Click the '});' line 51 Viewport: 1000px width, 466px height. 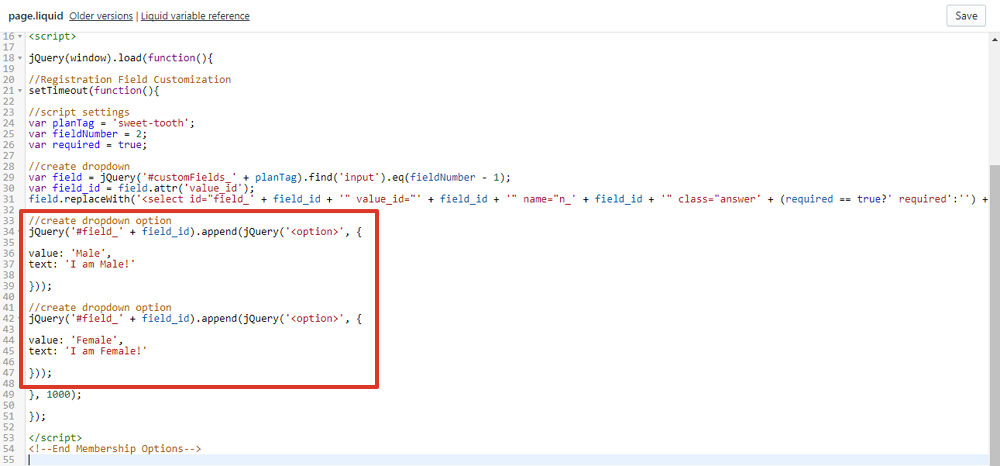(x=38, y=416)
